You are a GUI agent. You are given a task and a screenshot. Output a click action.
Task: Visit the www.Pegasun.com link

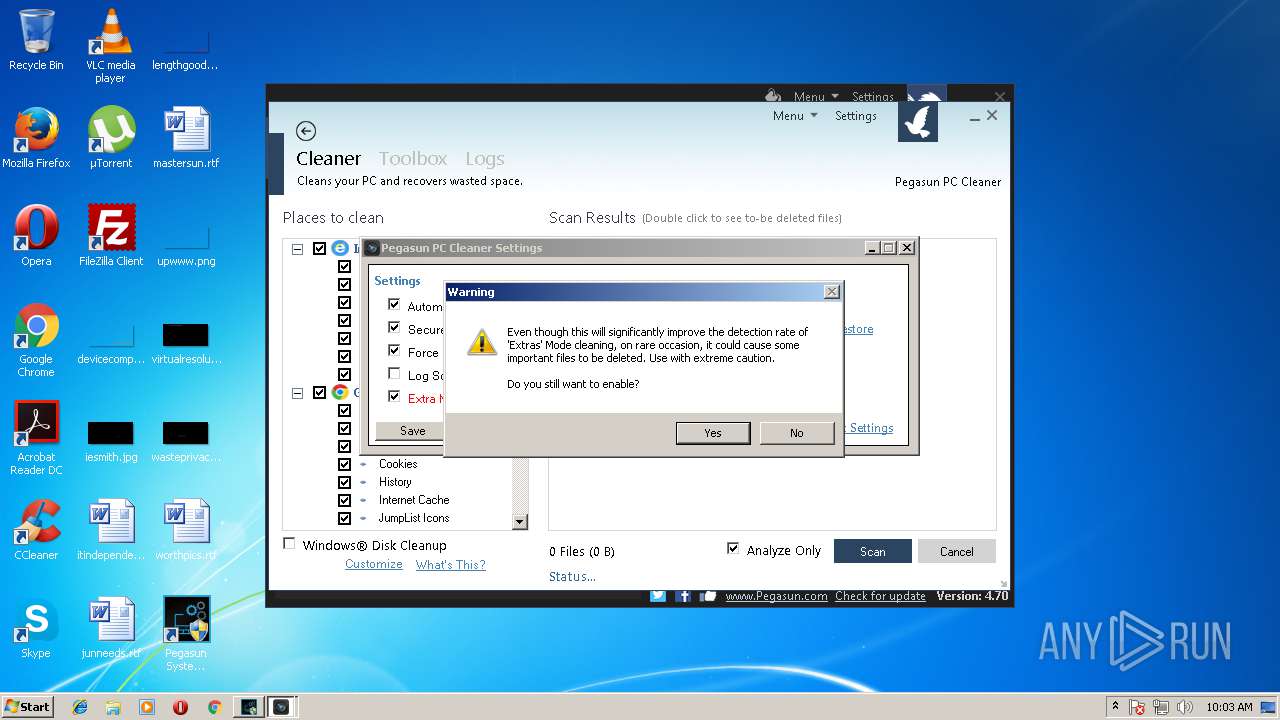tap(776, 596)
